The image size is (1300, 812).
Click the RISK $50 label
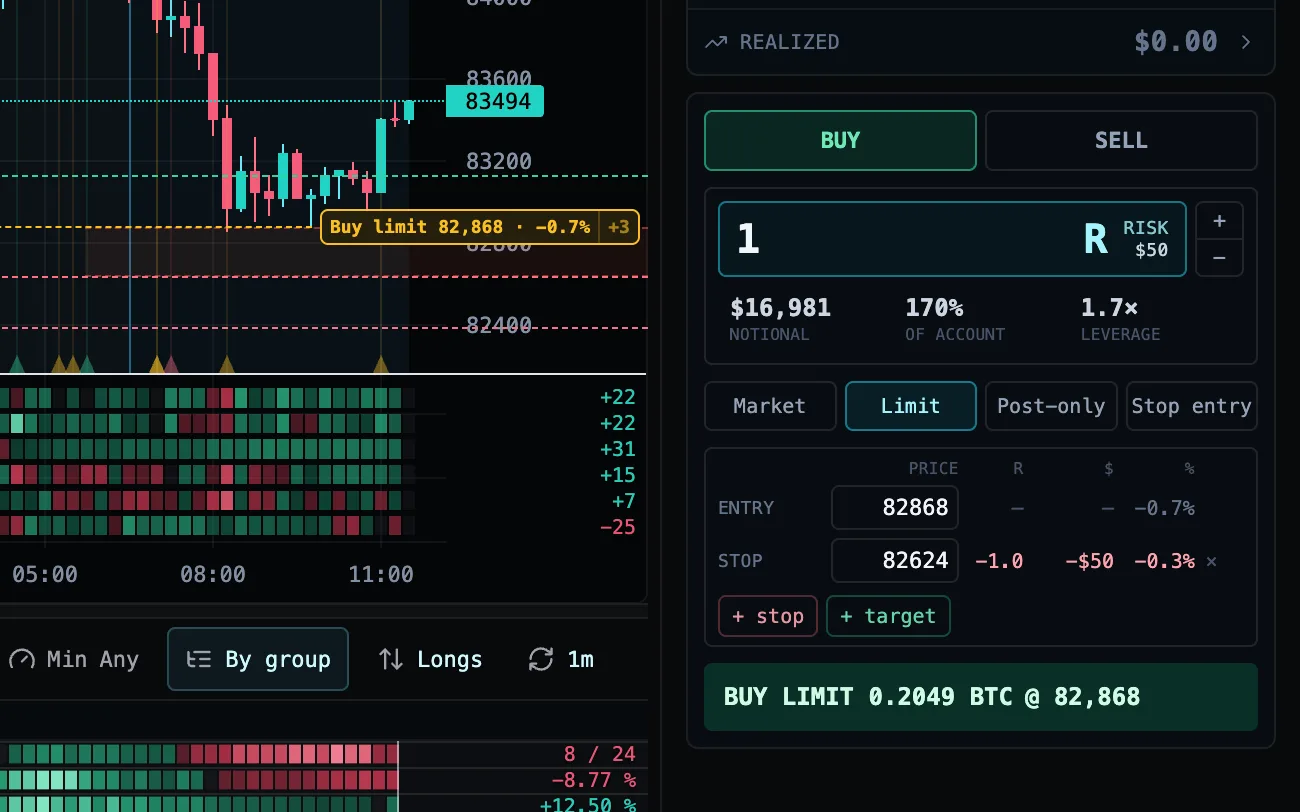pyautogui.click(x=1146, y=239)
